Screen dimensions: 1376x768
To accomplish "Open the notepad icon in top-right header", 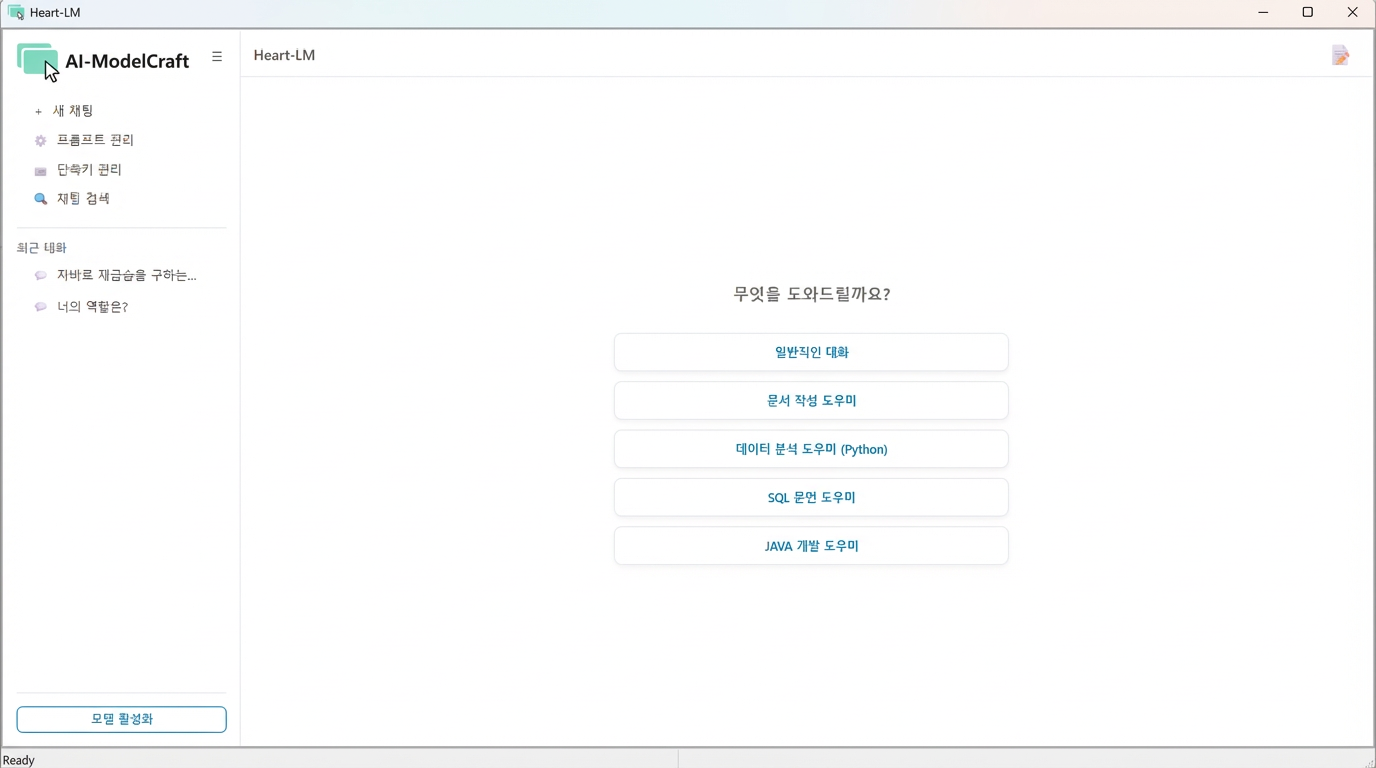I will (1340, 56).
